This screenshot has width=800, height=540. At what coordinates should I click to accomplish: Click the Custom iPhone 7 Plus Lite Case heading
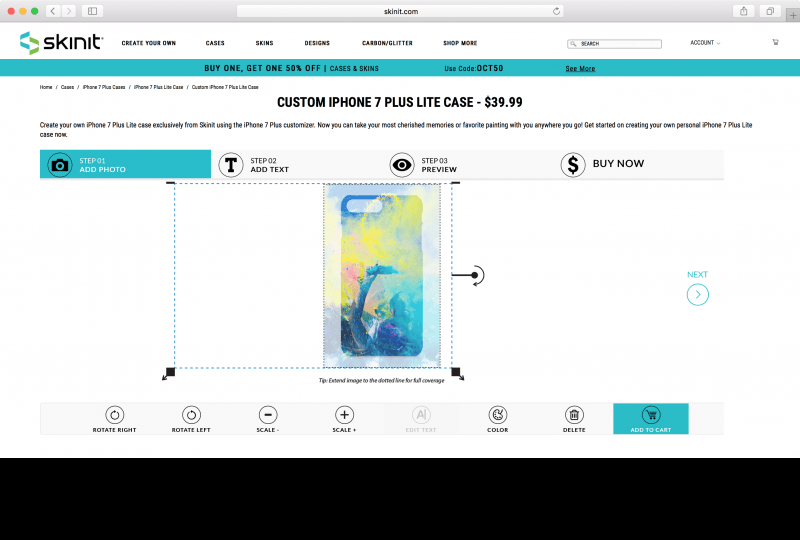[399, 102]
